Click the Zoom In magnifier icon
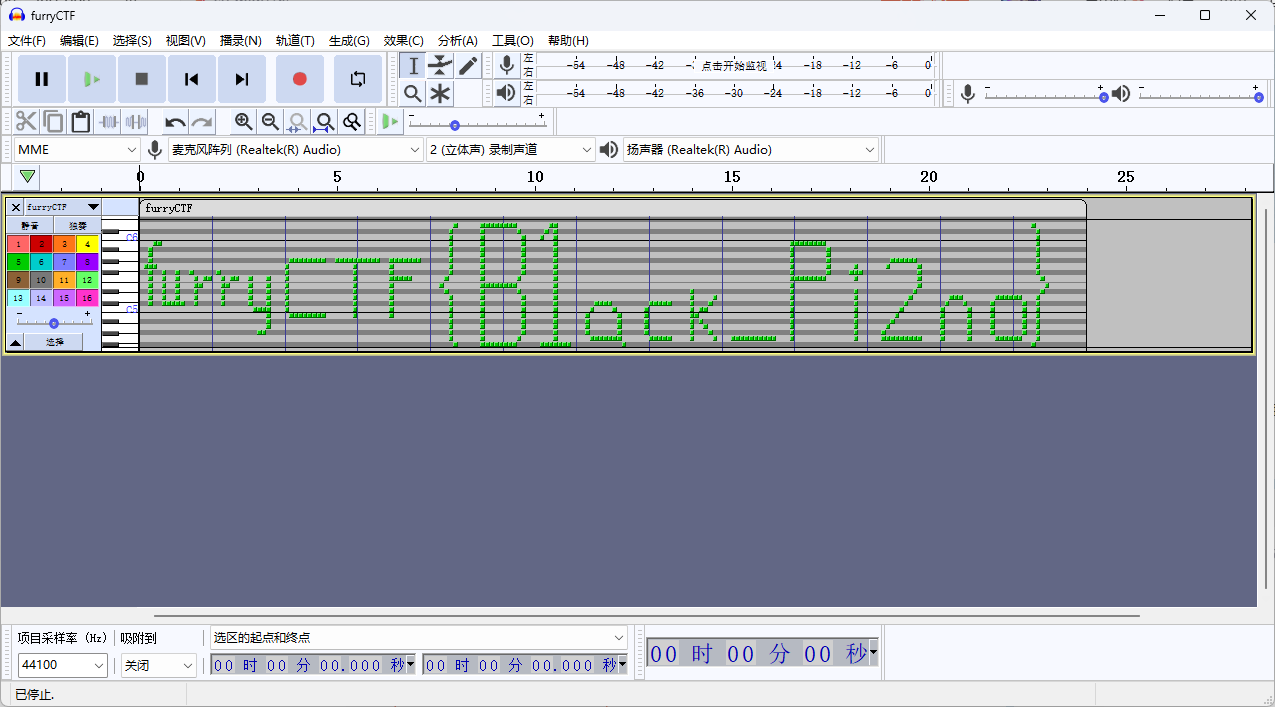 [243, 122]
